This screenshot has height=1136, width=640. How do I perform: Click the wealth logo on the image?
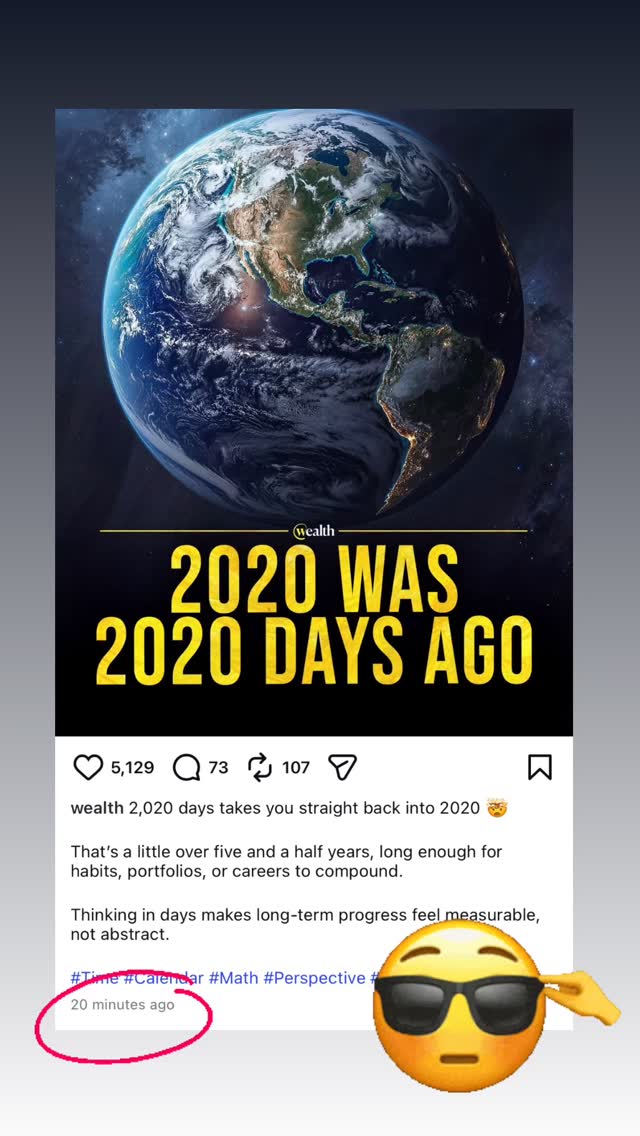[314, 531]
